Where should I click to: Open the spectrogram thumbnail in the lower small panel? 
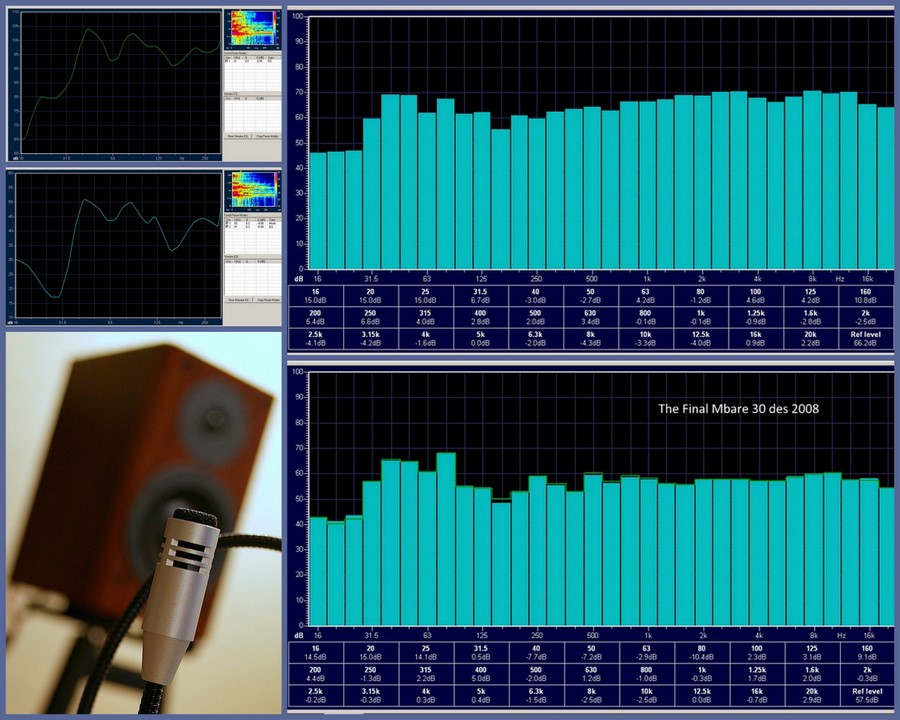(253, 191)
